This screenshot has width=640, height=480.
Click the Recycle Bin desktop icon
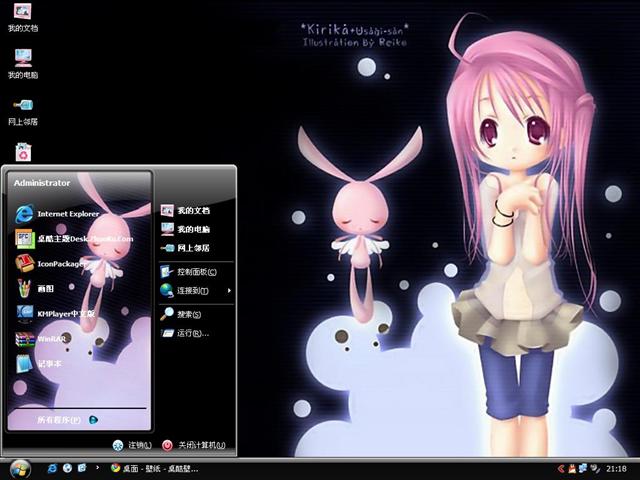click(x=22, y=151)
